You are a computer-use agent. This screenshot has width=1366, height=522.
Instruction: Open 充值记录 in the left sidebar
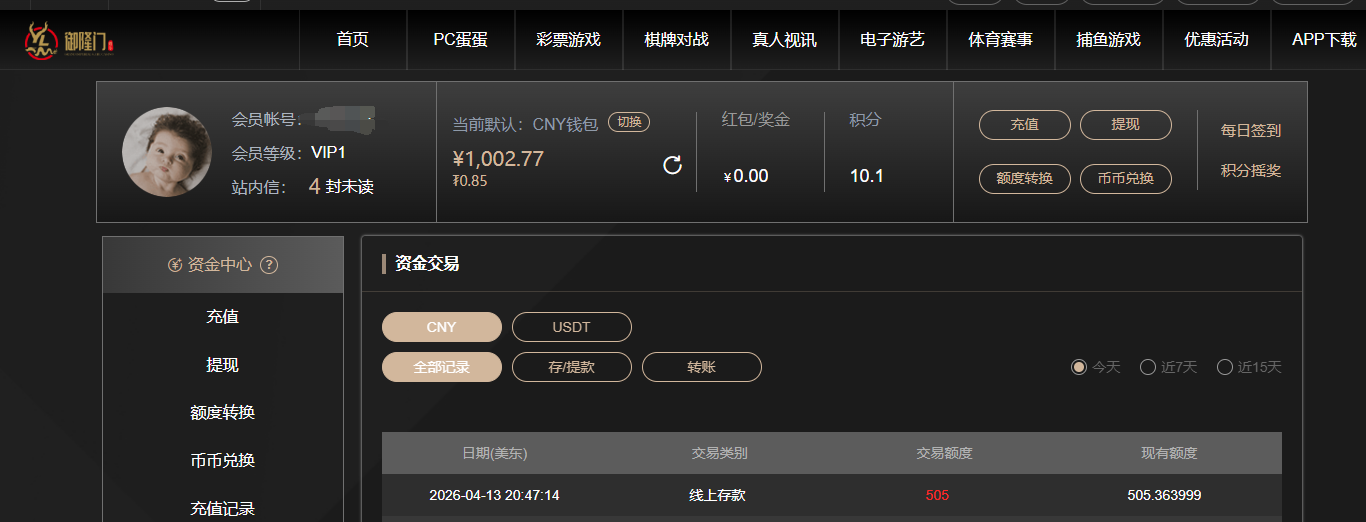click(222, 508)
